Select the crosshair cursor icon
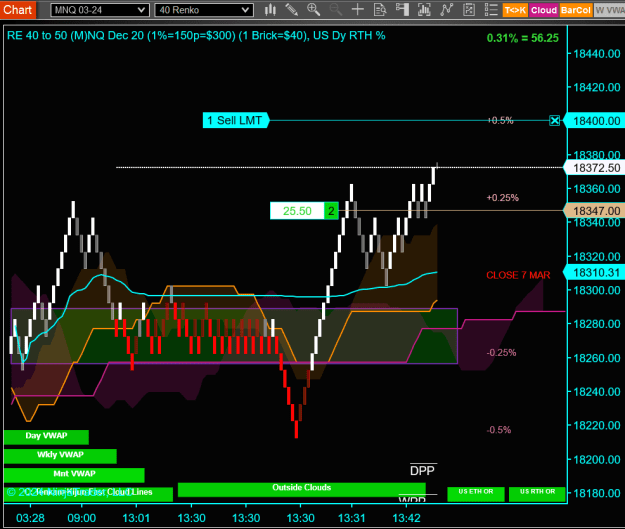The height and width of the screenshot is (529, 625). (x=358, y=10)
